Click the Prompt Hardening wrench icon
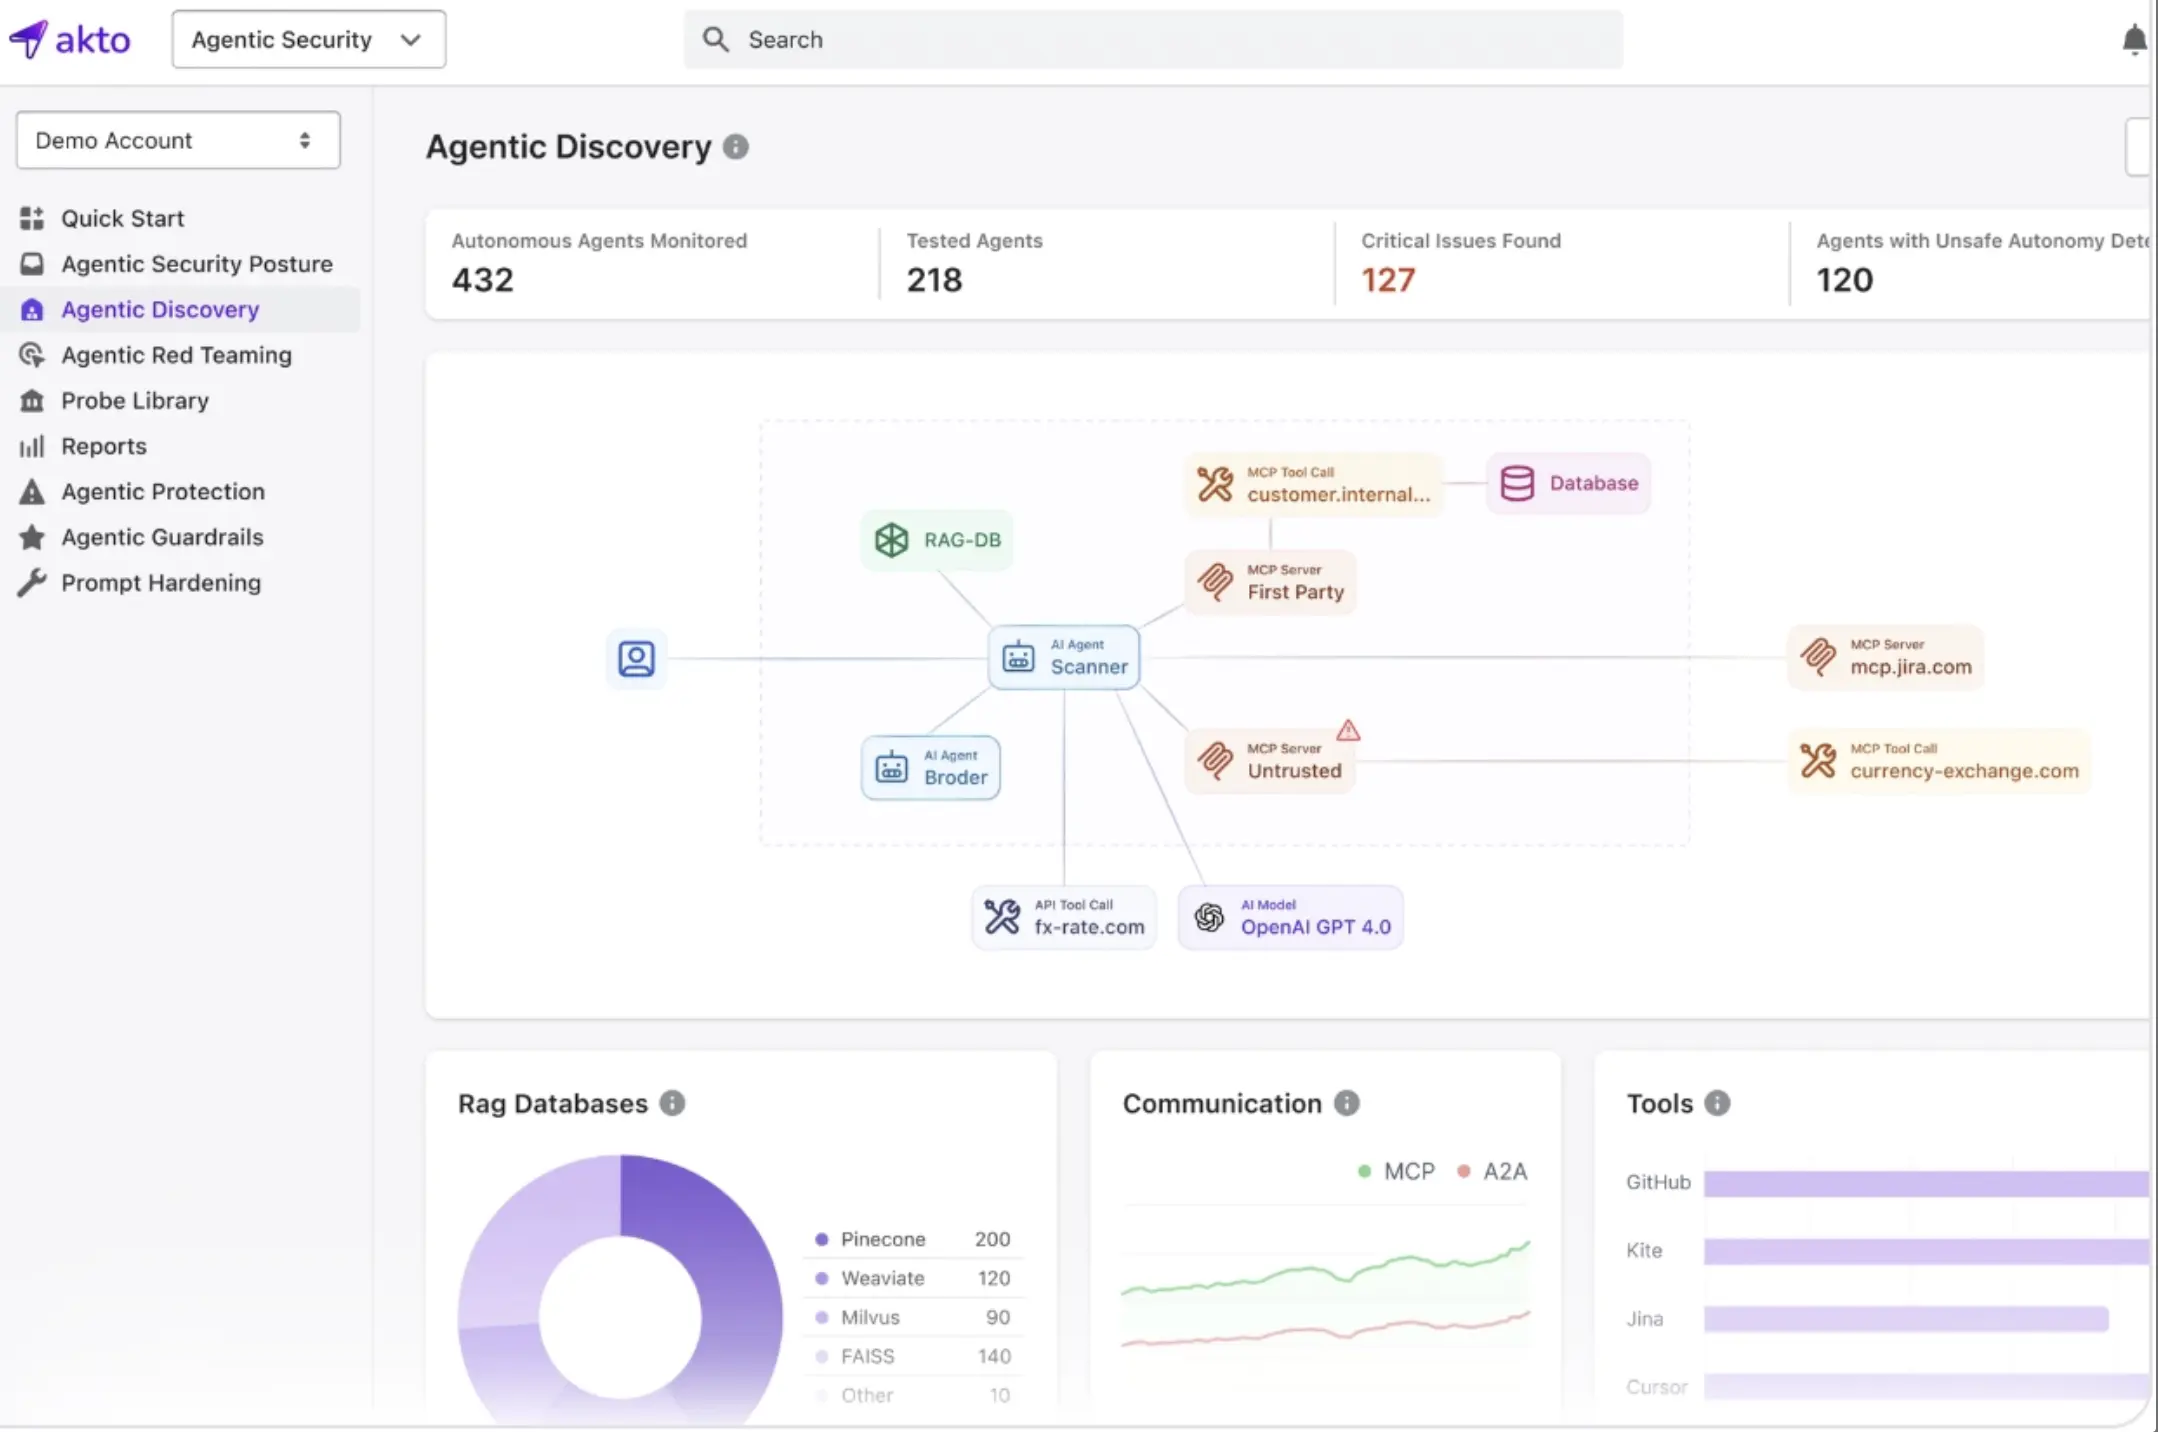The width and height of the screenshot is (2158, 1432). [x=32, y=582]
